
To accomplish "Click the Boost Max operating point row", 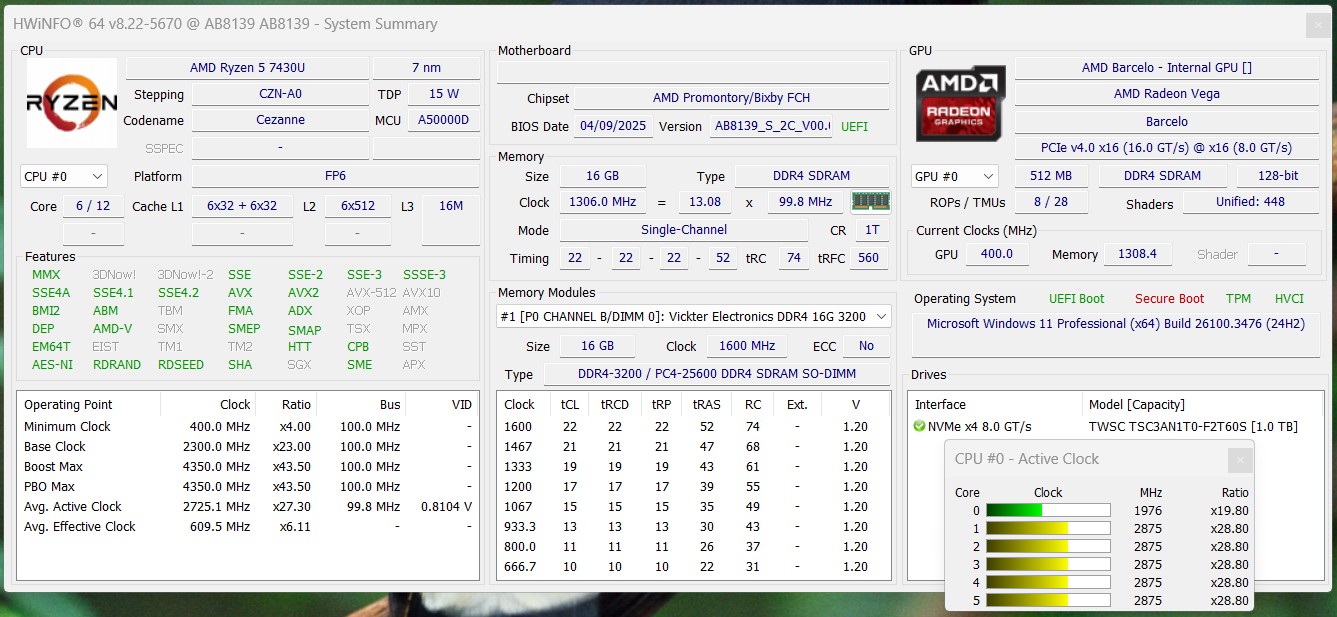I will coord(248,467).
